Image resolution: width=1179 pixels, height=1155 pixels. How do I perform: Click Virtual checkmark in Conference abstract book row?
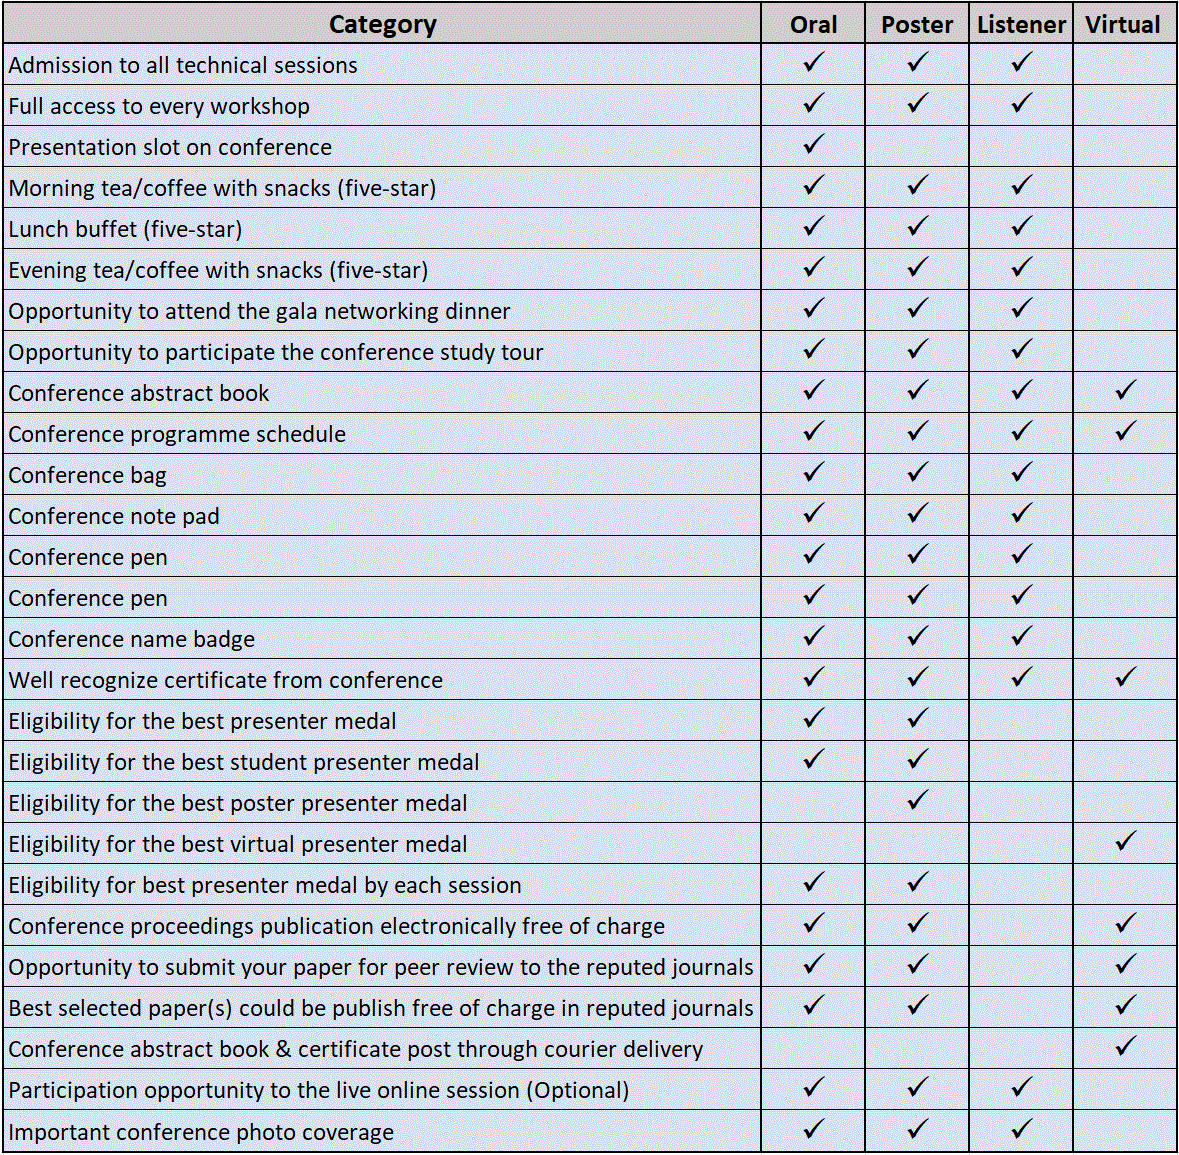pos(1125,390)
